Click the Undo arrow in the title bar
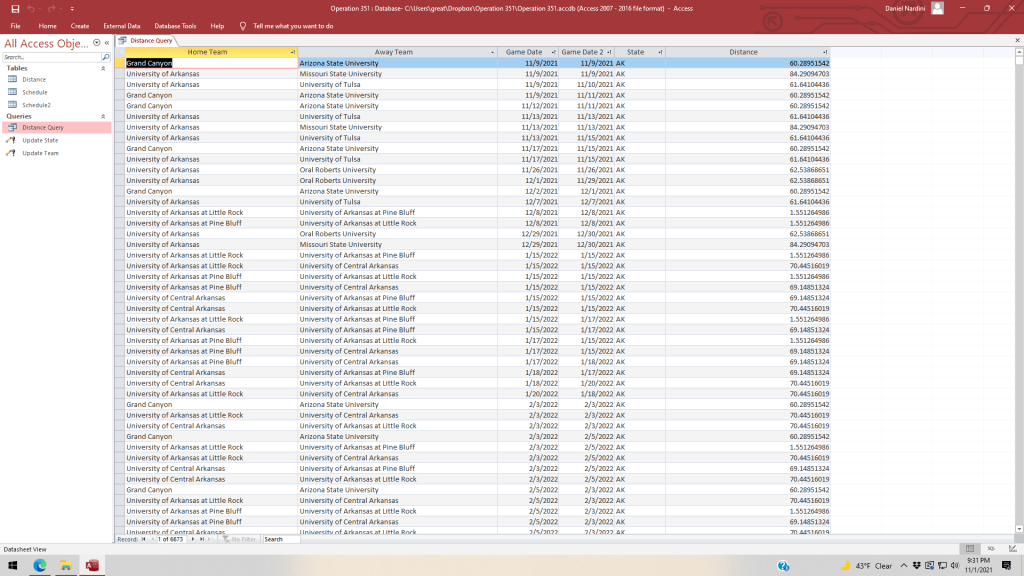Viewport: 1024px width, 576px height. tap(32, 8)
